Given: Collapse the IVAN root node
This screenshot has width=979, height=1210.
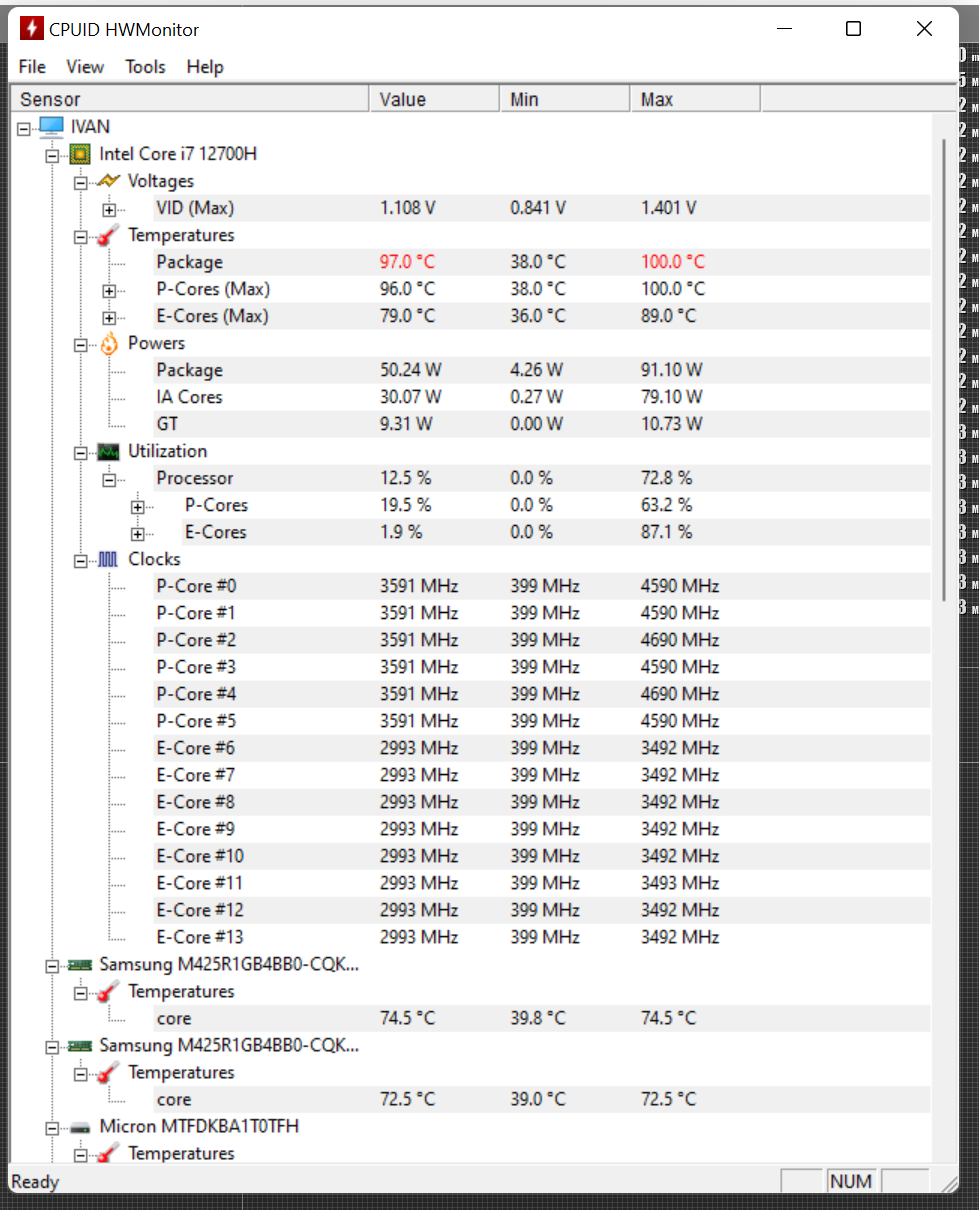Looking at the screenshot, I should click(24, 128).
